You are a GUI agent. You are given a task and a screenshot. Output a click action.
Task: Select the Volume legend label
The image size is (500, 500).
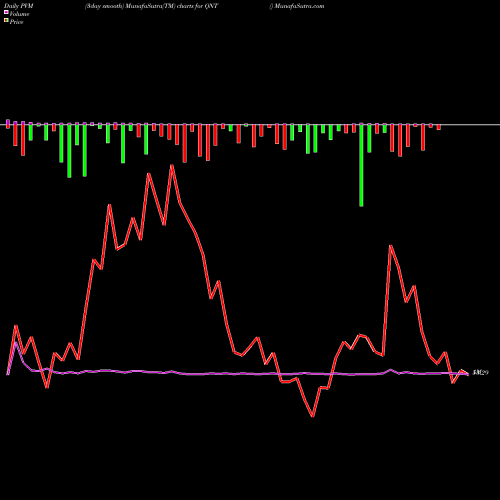pyautogui.click(x=19, y=14)
